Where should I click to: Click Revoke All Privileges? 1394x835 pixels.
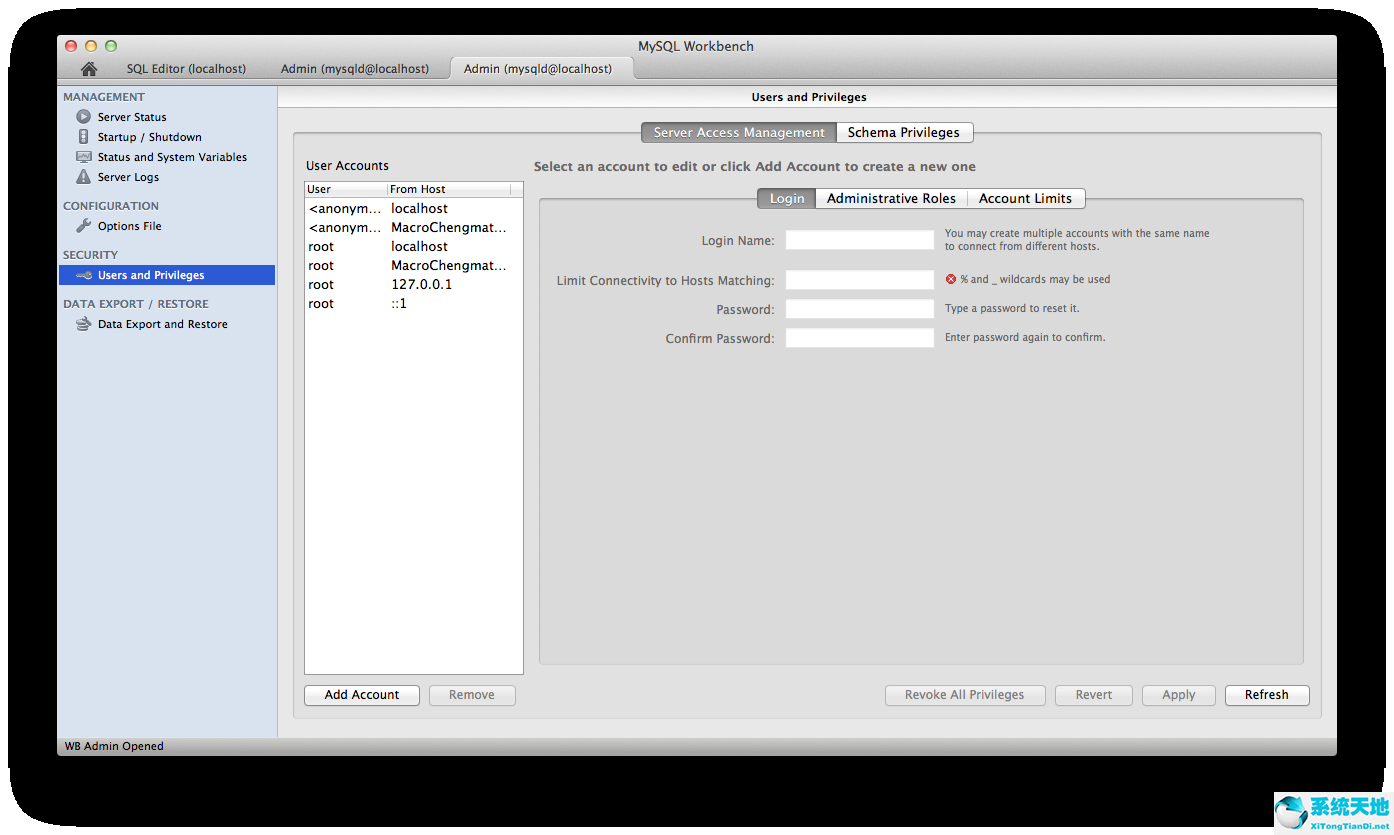tap(964, 694)
